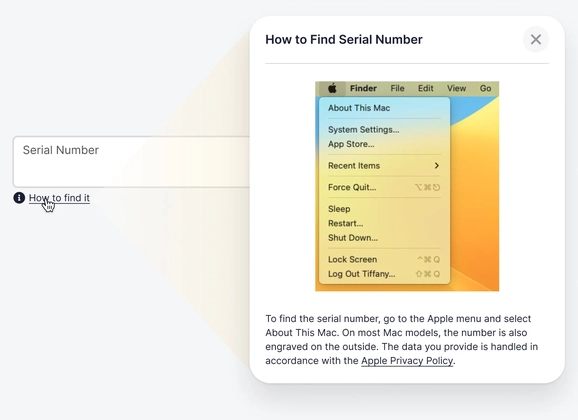Image resolution: width=578 pixels, height=420 pixels.
Task: Open the Apple Privacy Policy link
Action: (407, 361)
